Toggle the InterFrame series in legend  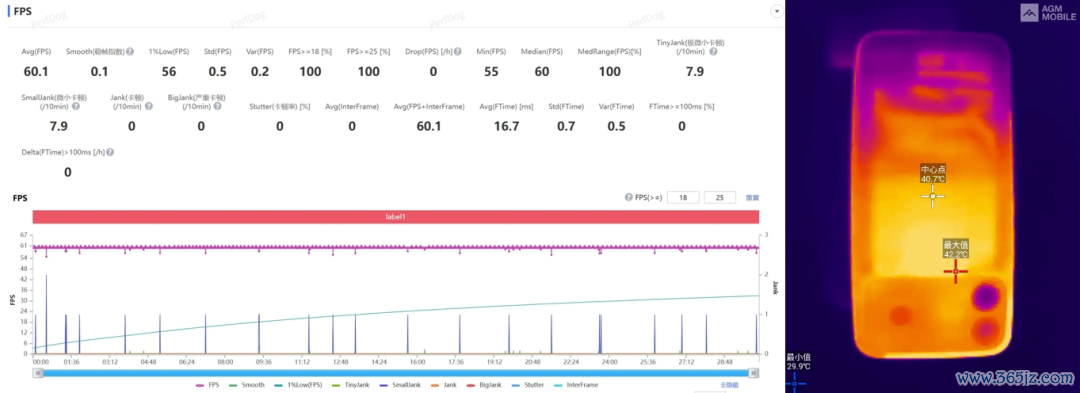click(576, 385)
